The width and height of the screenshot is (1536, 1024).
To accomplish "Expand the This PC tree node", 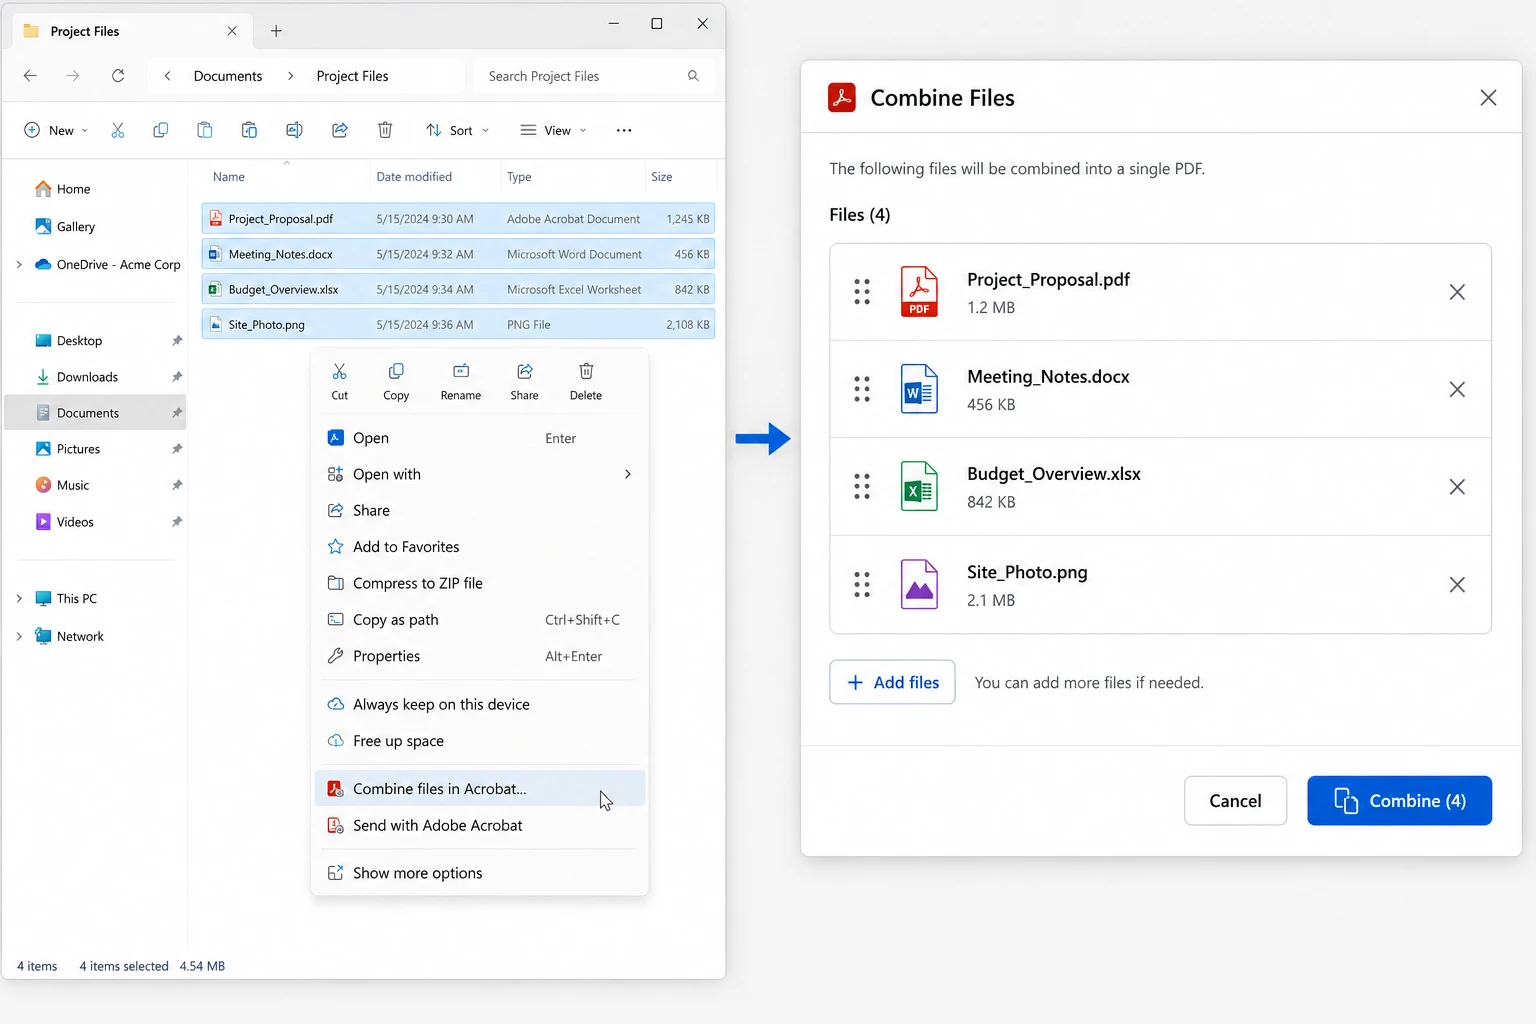I will tap(19, 599).
